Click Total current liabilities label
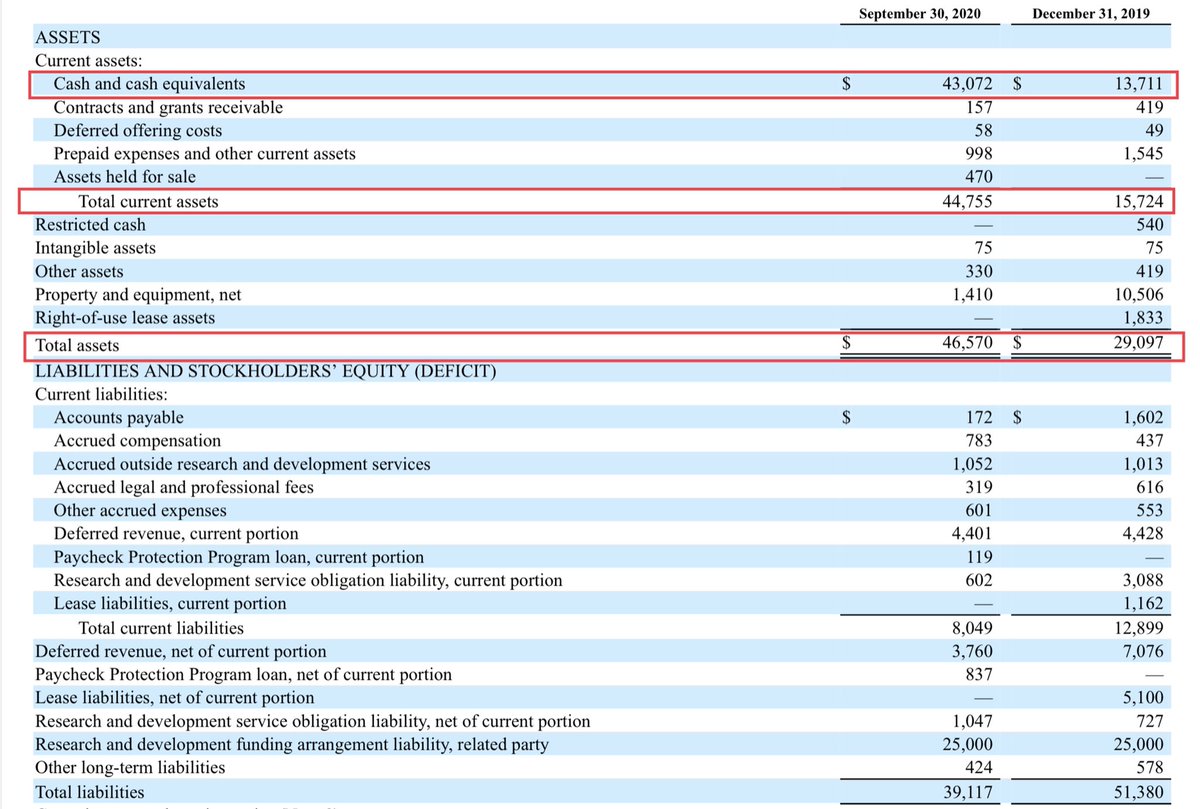Viewport: 1200px width, 809px height. tap(161, 628)
